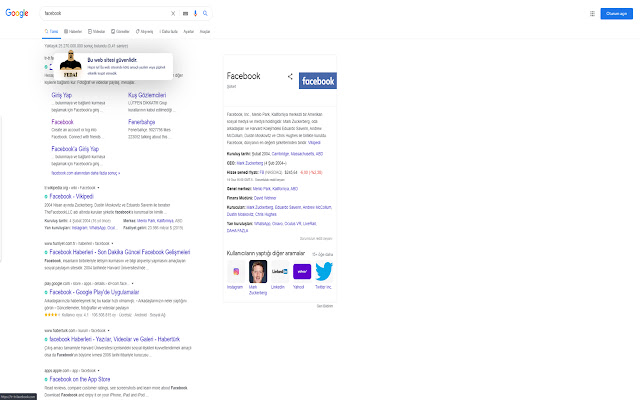This screenshot has width=640, height=400.
Task: Open Facebook on the App Store result
Action: 80,380
